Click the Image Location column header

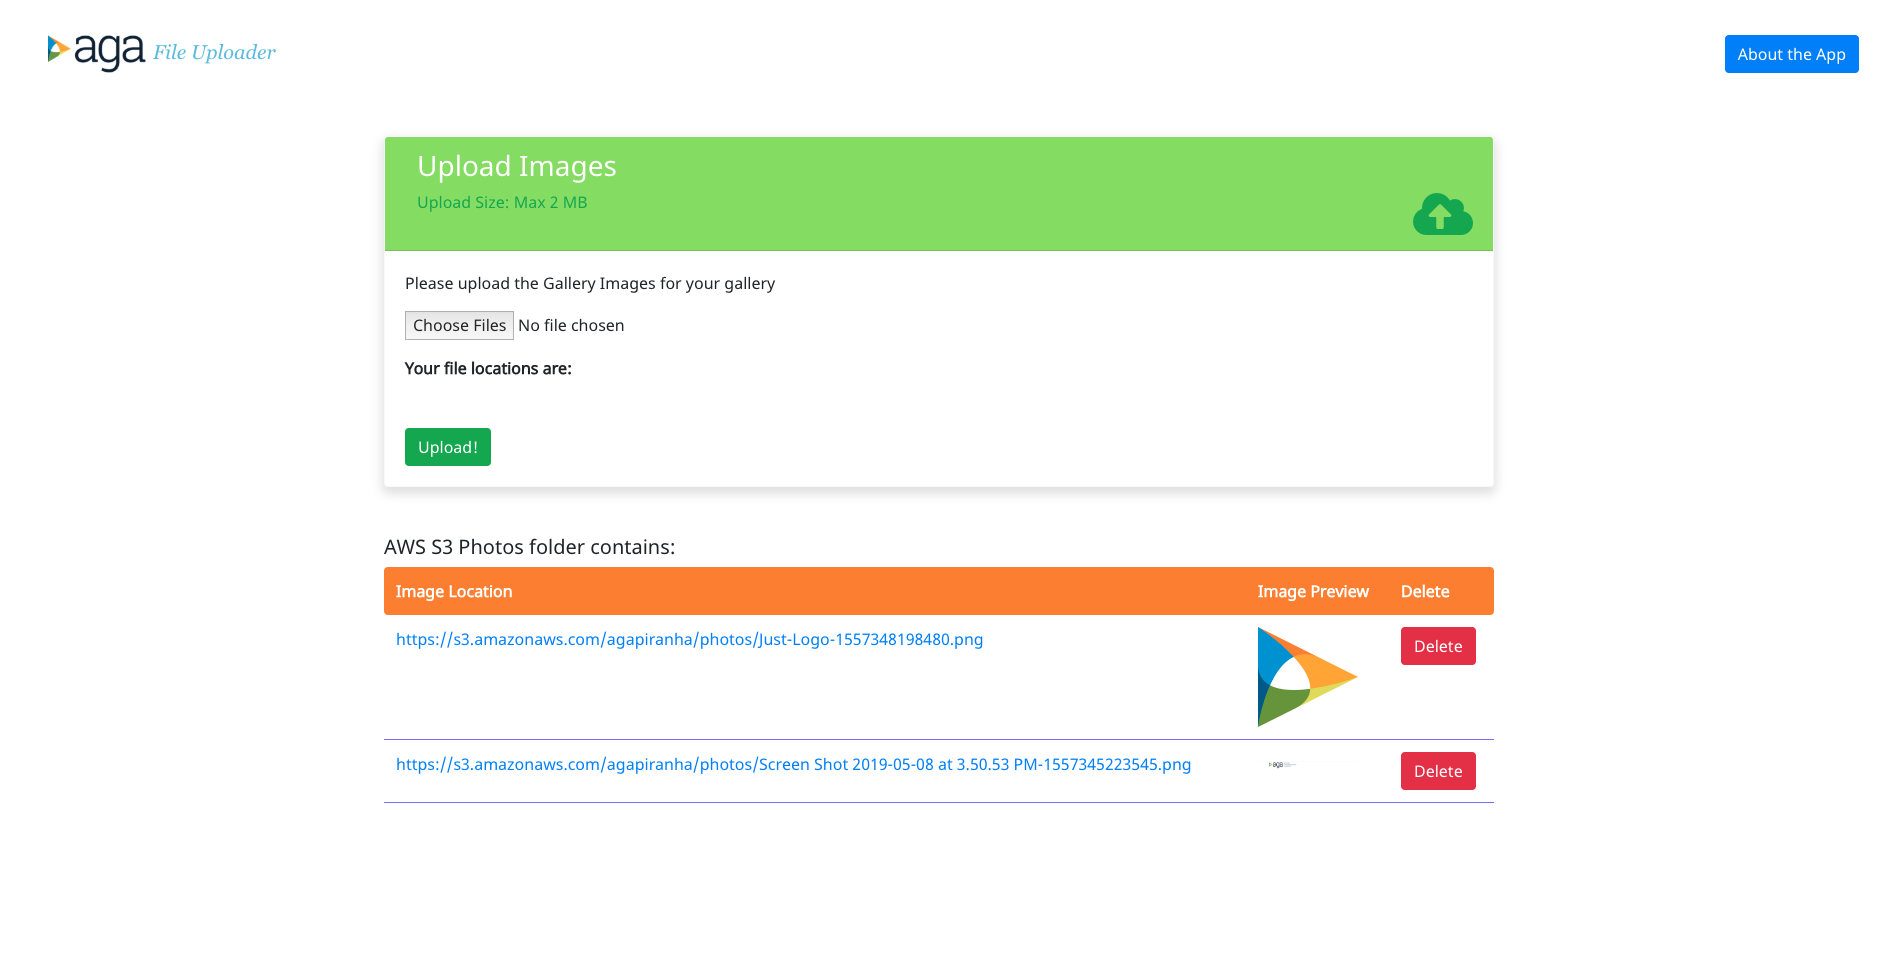[455, 591]
